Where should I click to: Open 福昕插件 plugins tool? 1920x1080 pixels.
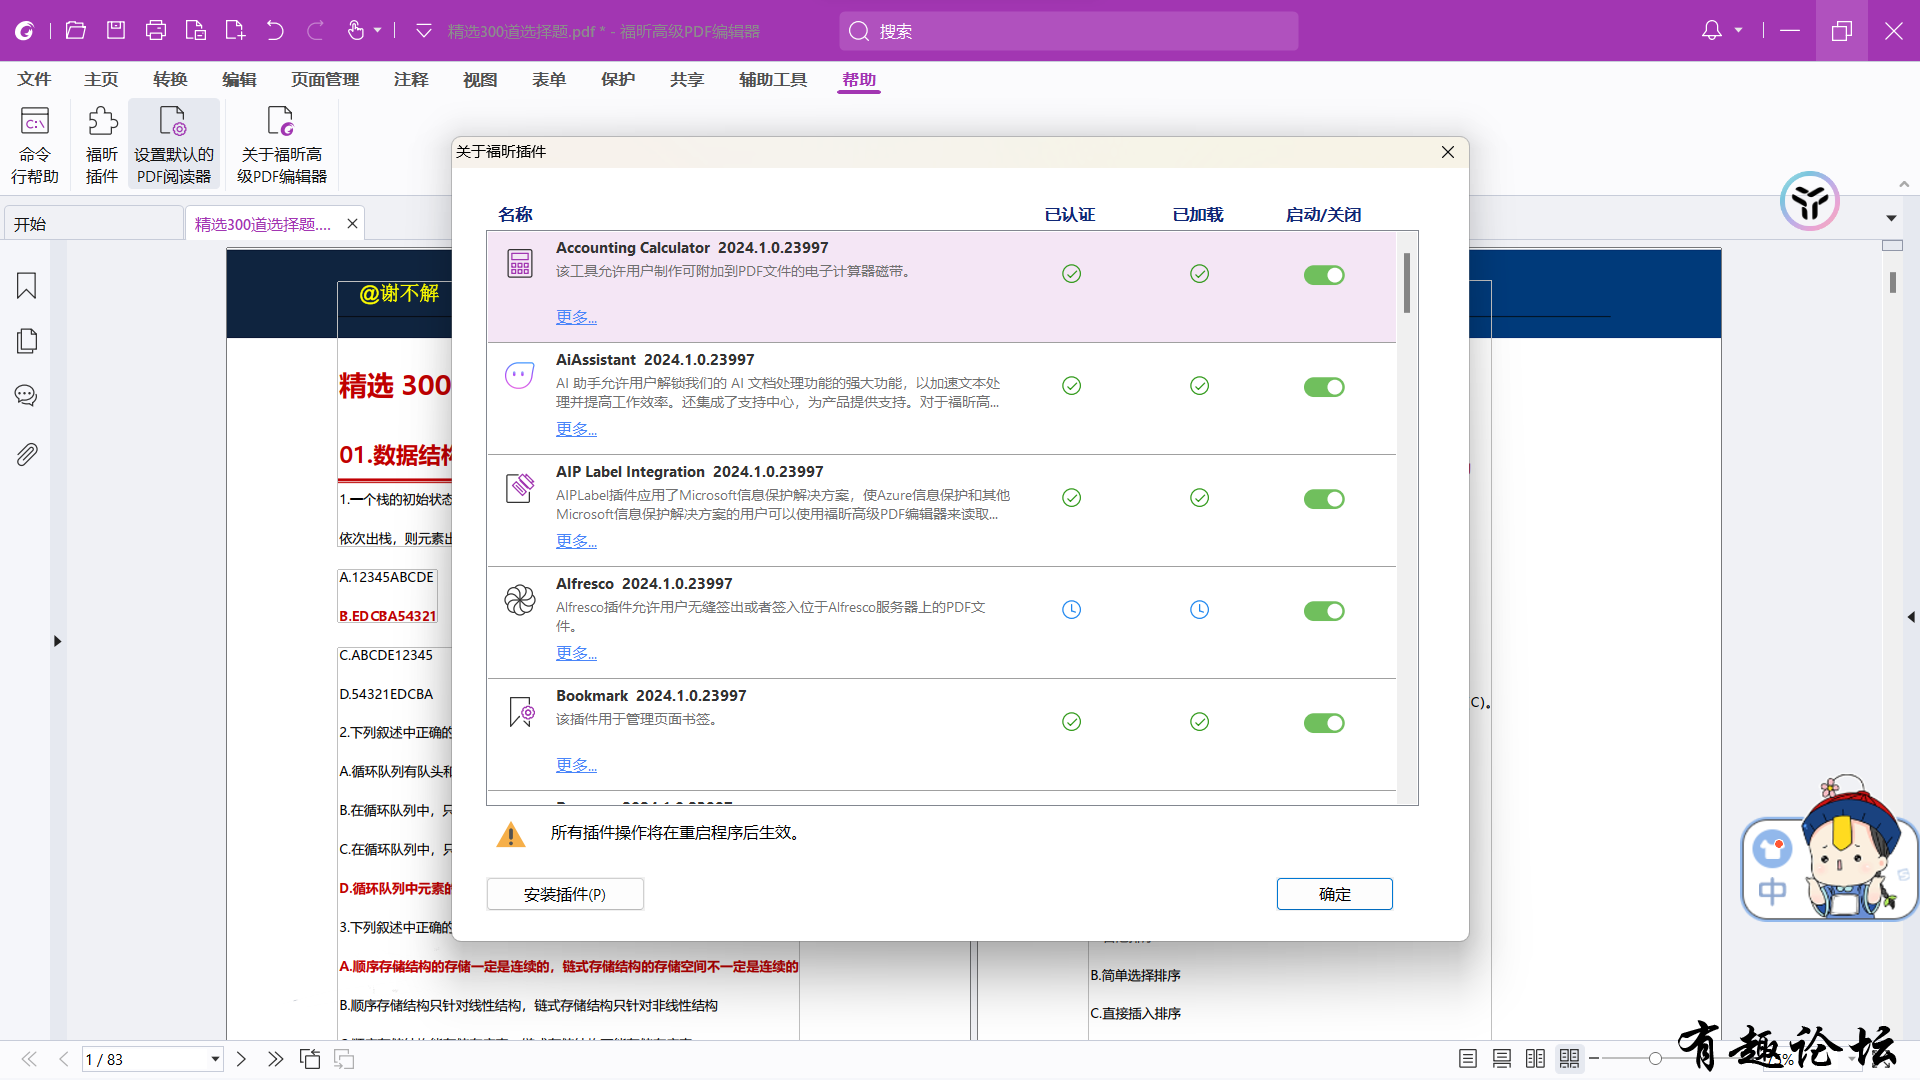pos(102,146)
